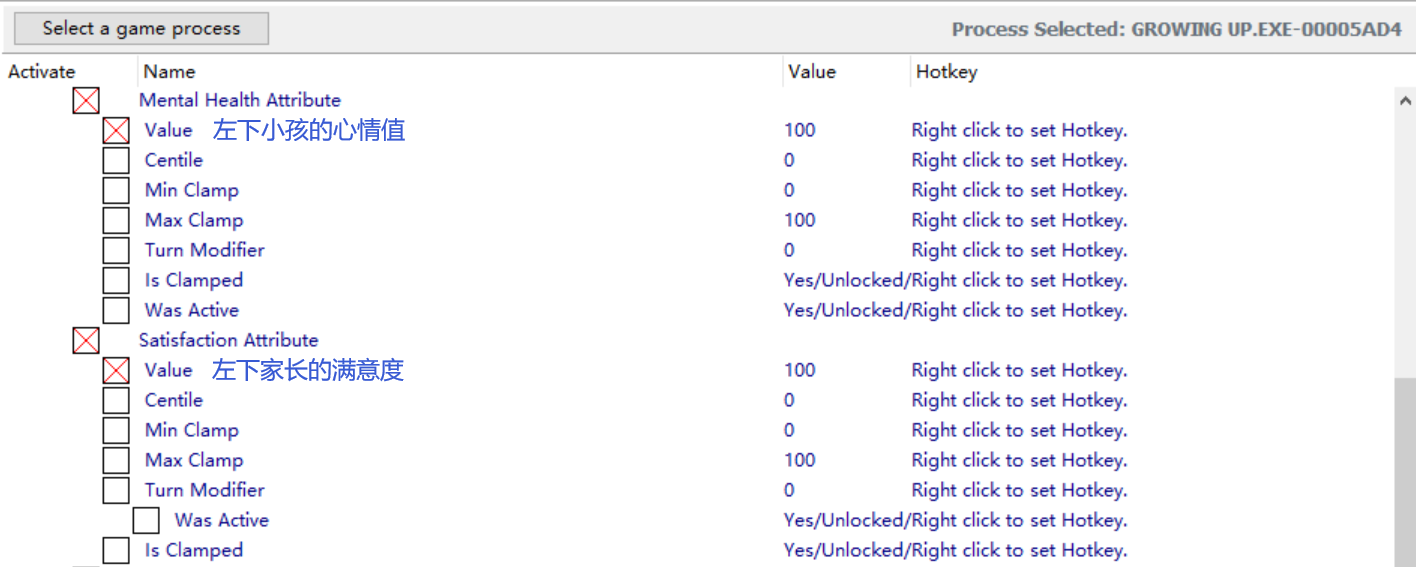Click the Select a game process button

[141, 29]
